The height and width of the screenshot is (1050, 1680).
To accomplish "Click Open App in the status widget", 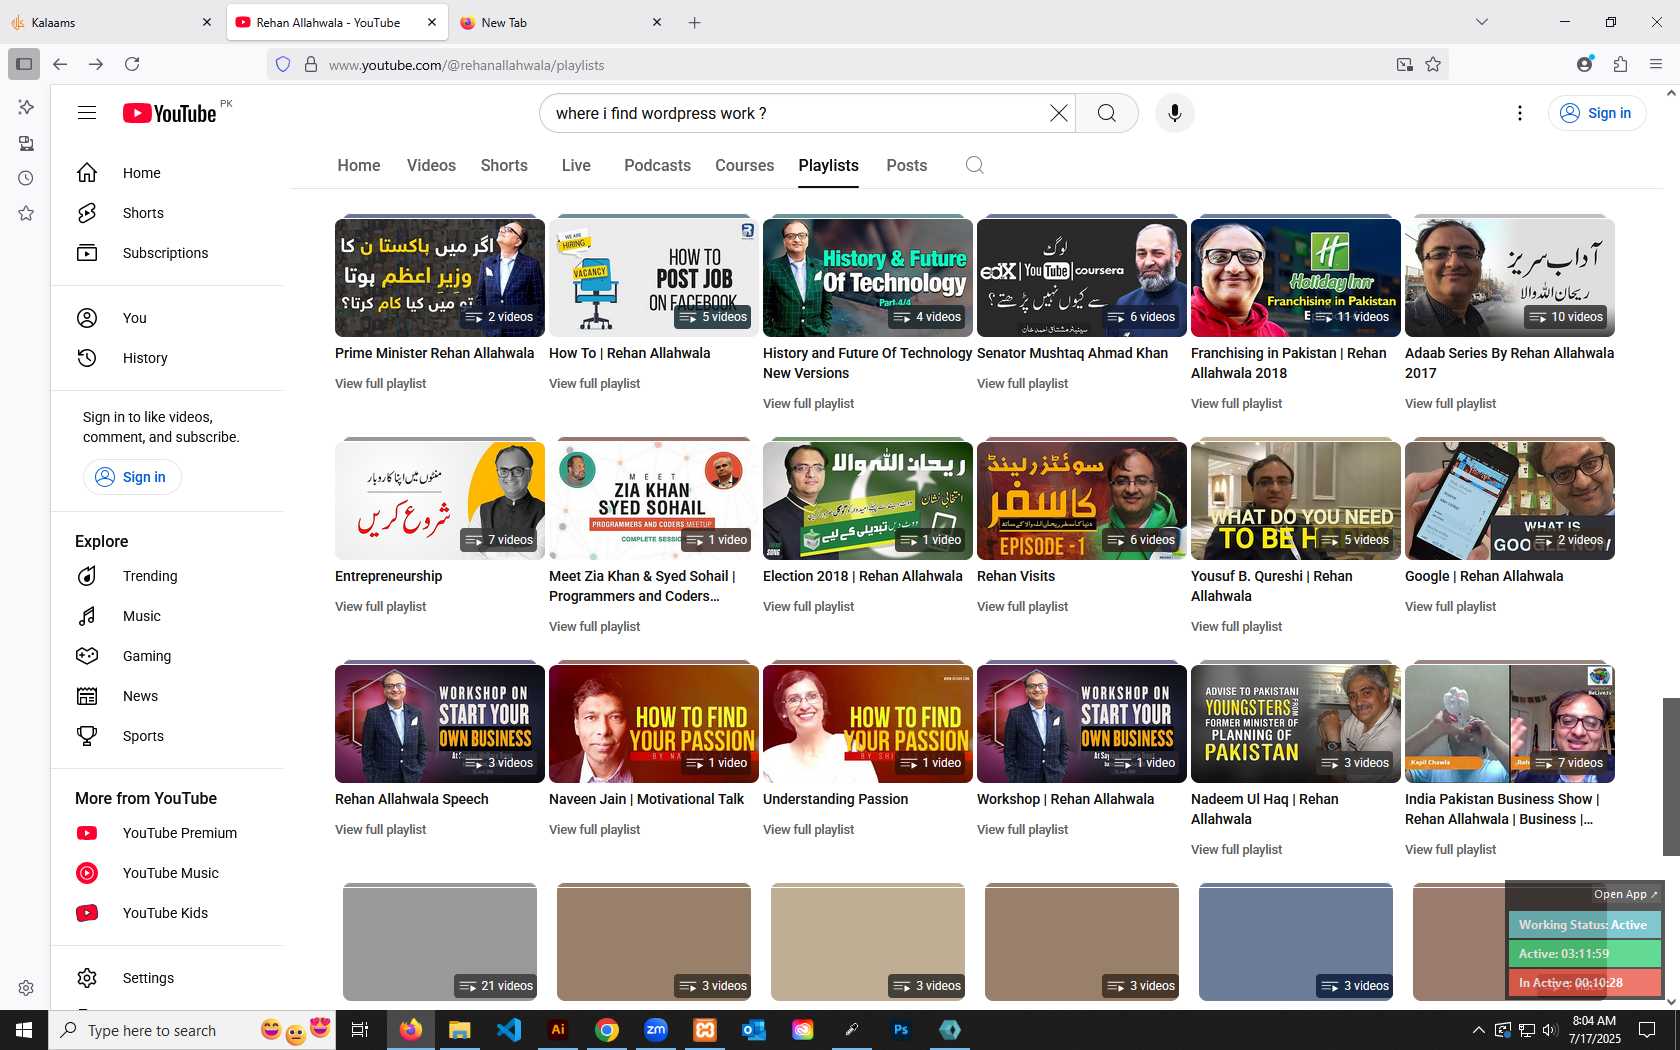I will [x=1625, y=894].
